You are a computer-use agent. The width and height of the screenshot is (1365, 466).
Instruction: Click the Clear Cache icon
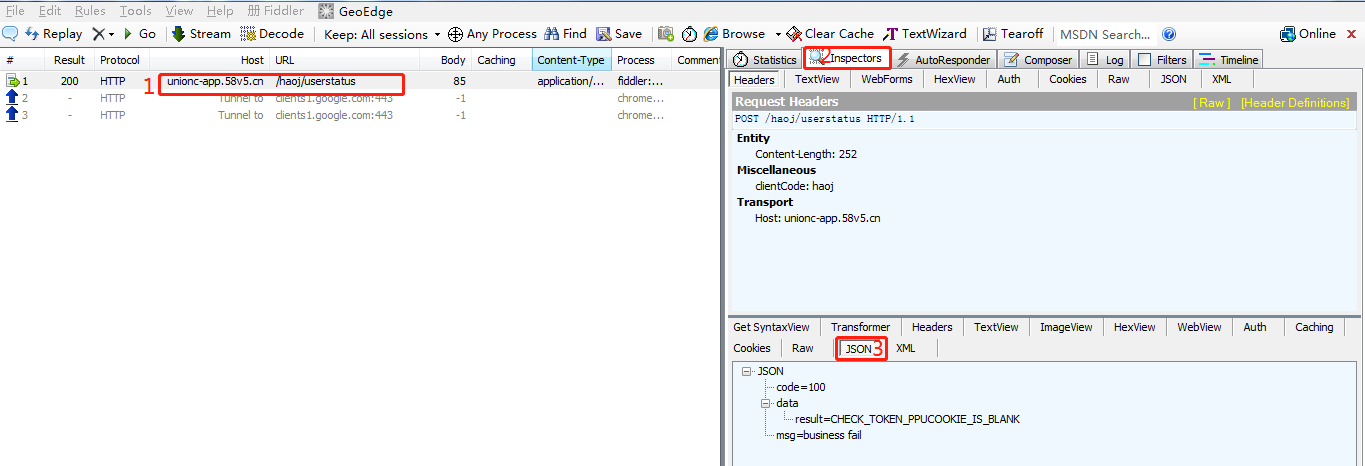tap(794, 34)
